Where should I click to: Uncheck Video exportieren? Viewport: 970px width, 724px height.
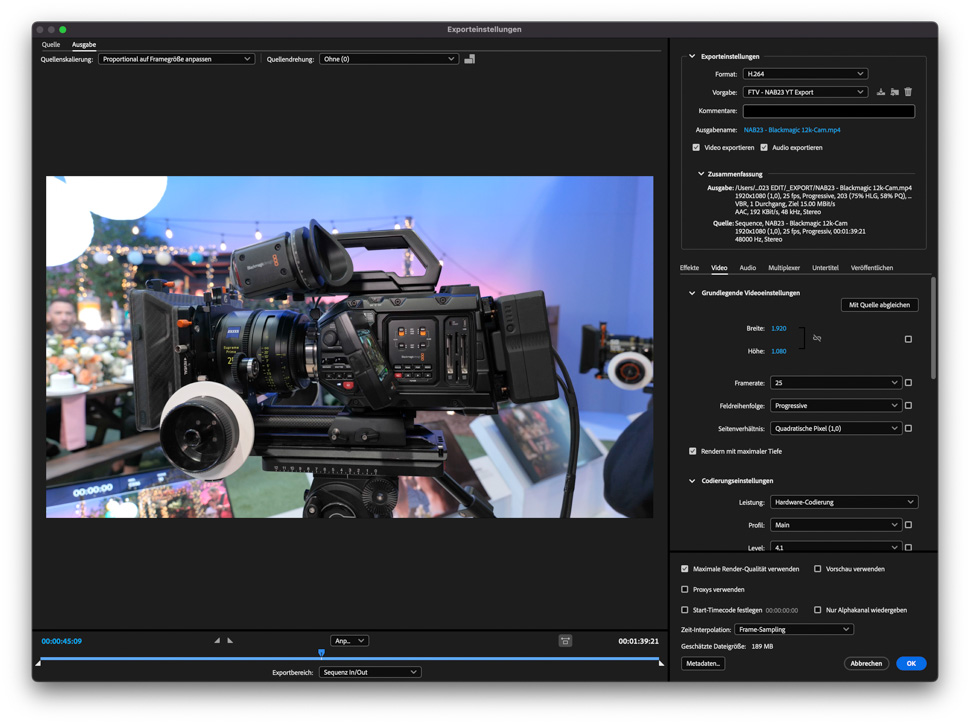[696, 147]
